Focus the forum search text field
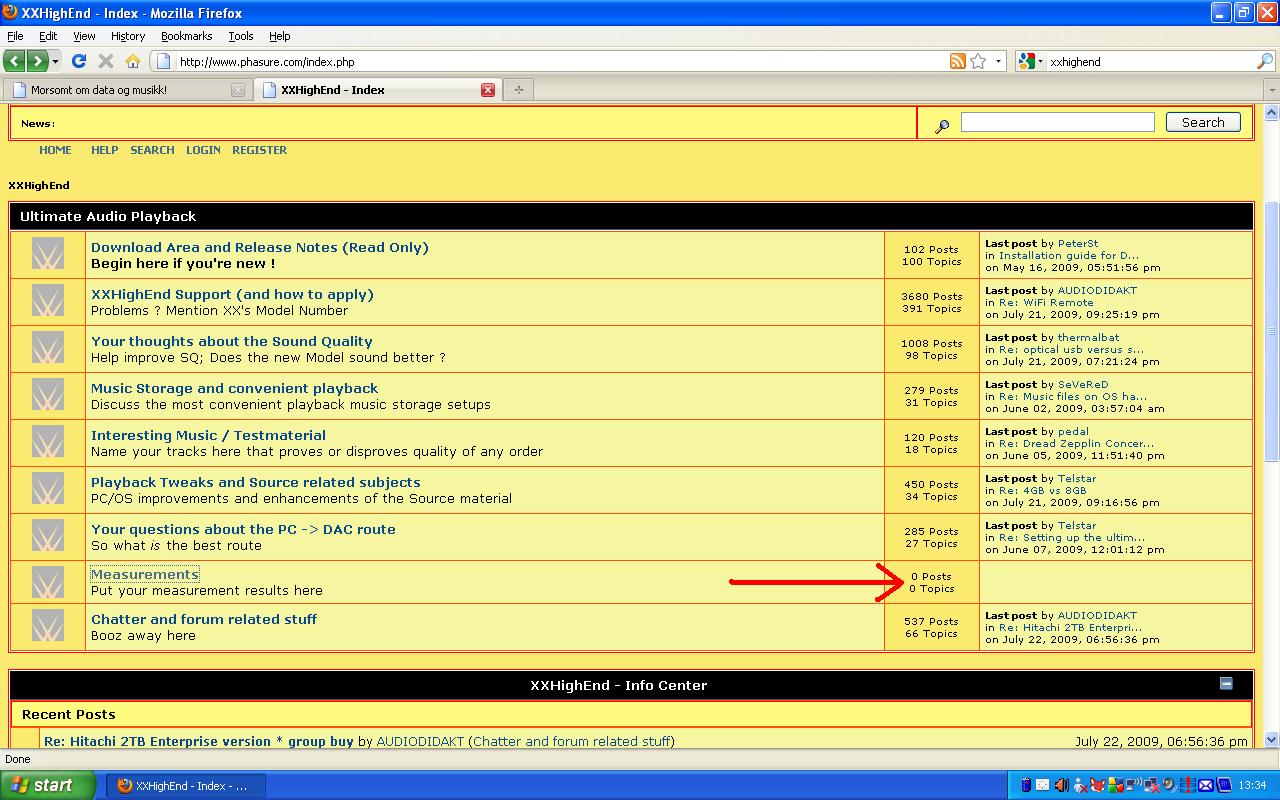The width and height of the screenshot is (1280, 800). click(1057, 122)
